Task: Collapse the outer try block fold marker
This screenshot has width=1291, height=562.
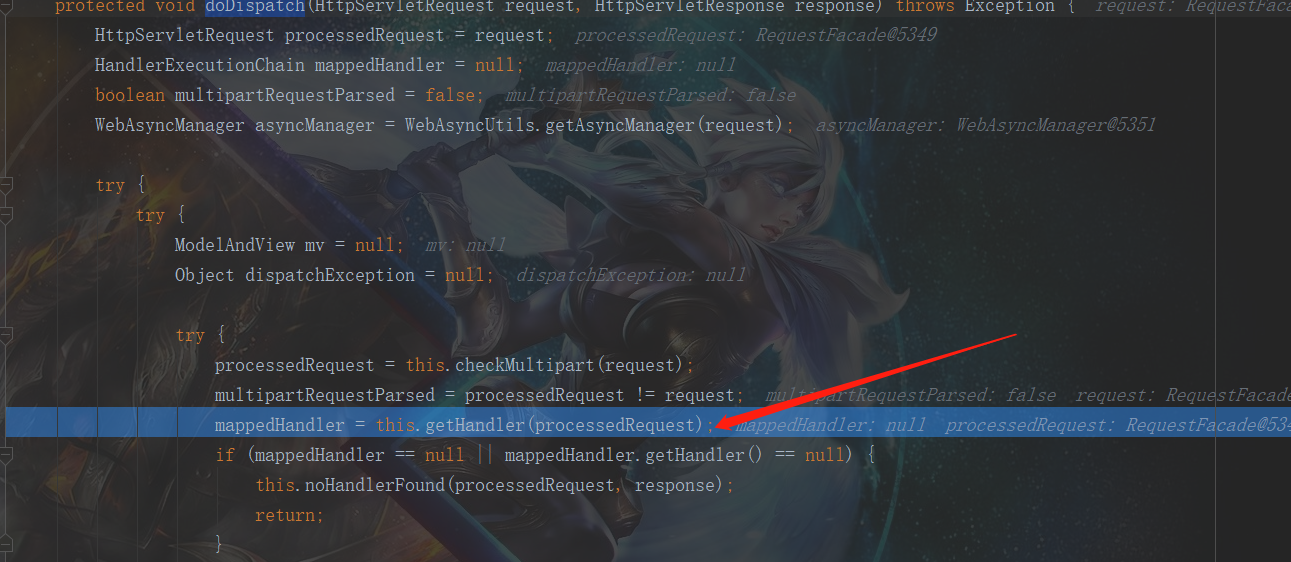Action: (x=6, y=185)
